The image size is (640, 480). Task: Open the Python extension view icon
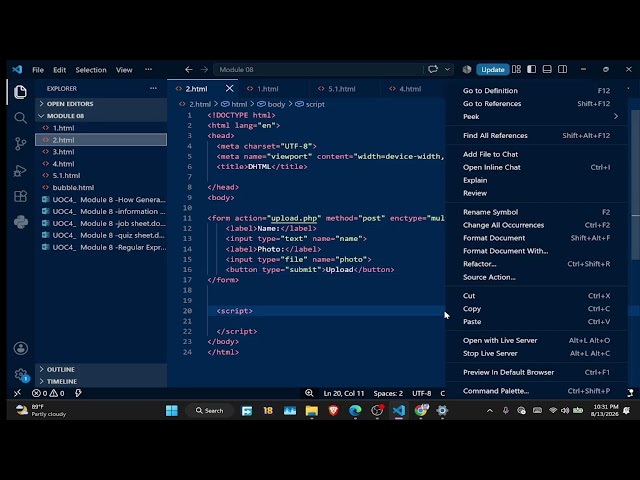[20, 222]
